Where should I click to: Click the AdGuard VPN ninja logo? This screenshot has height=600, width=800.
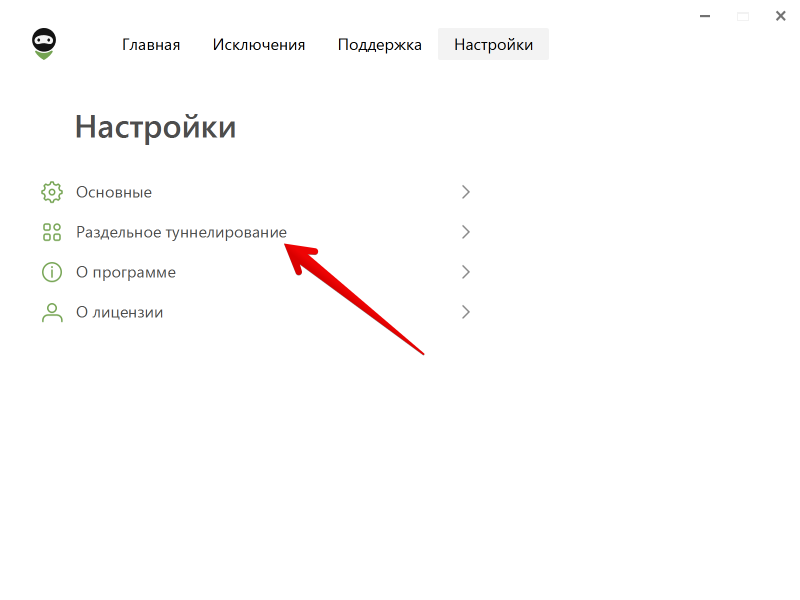[44, 44]
